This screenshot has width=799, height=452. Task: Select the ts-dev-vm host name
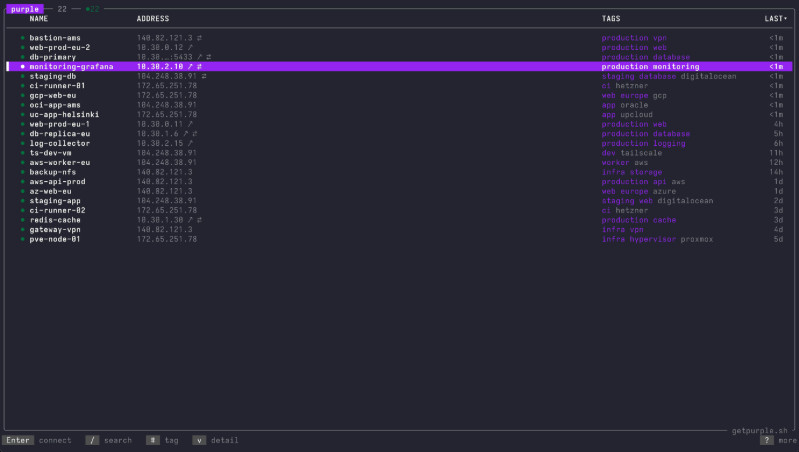(x=50, y=153)
